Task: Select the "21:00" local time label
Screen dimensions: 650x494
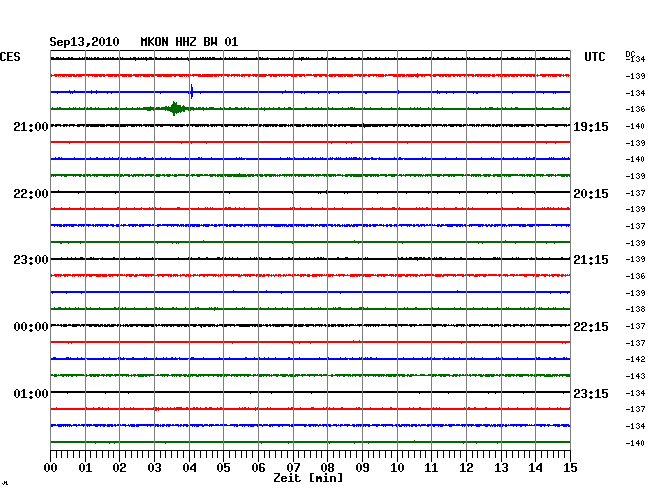Action: 31,127
